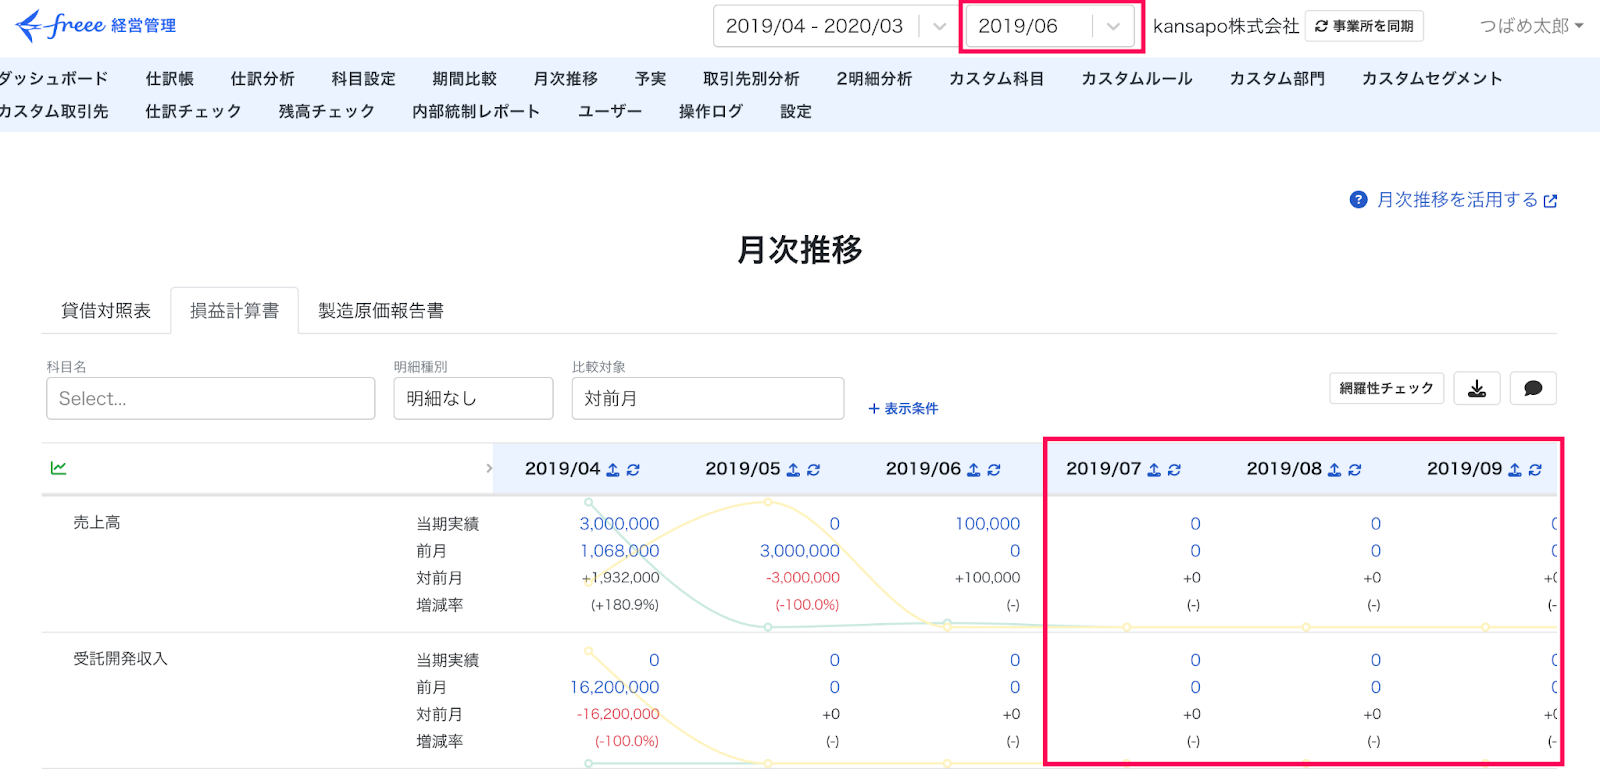Open the カスタムセグメント menu item
1600x773 pixels.
coord(1432,78)
